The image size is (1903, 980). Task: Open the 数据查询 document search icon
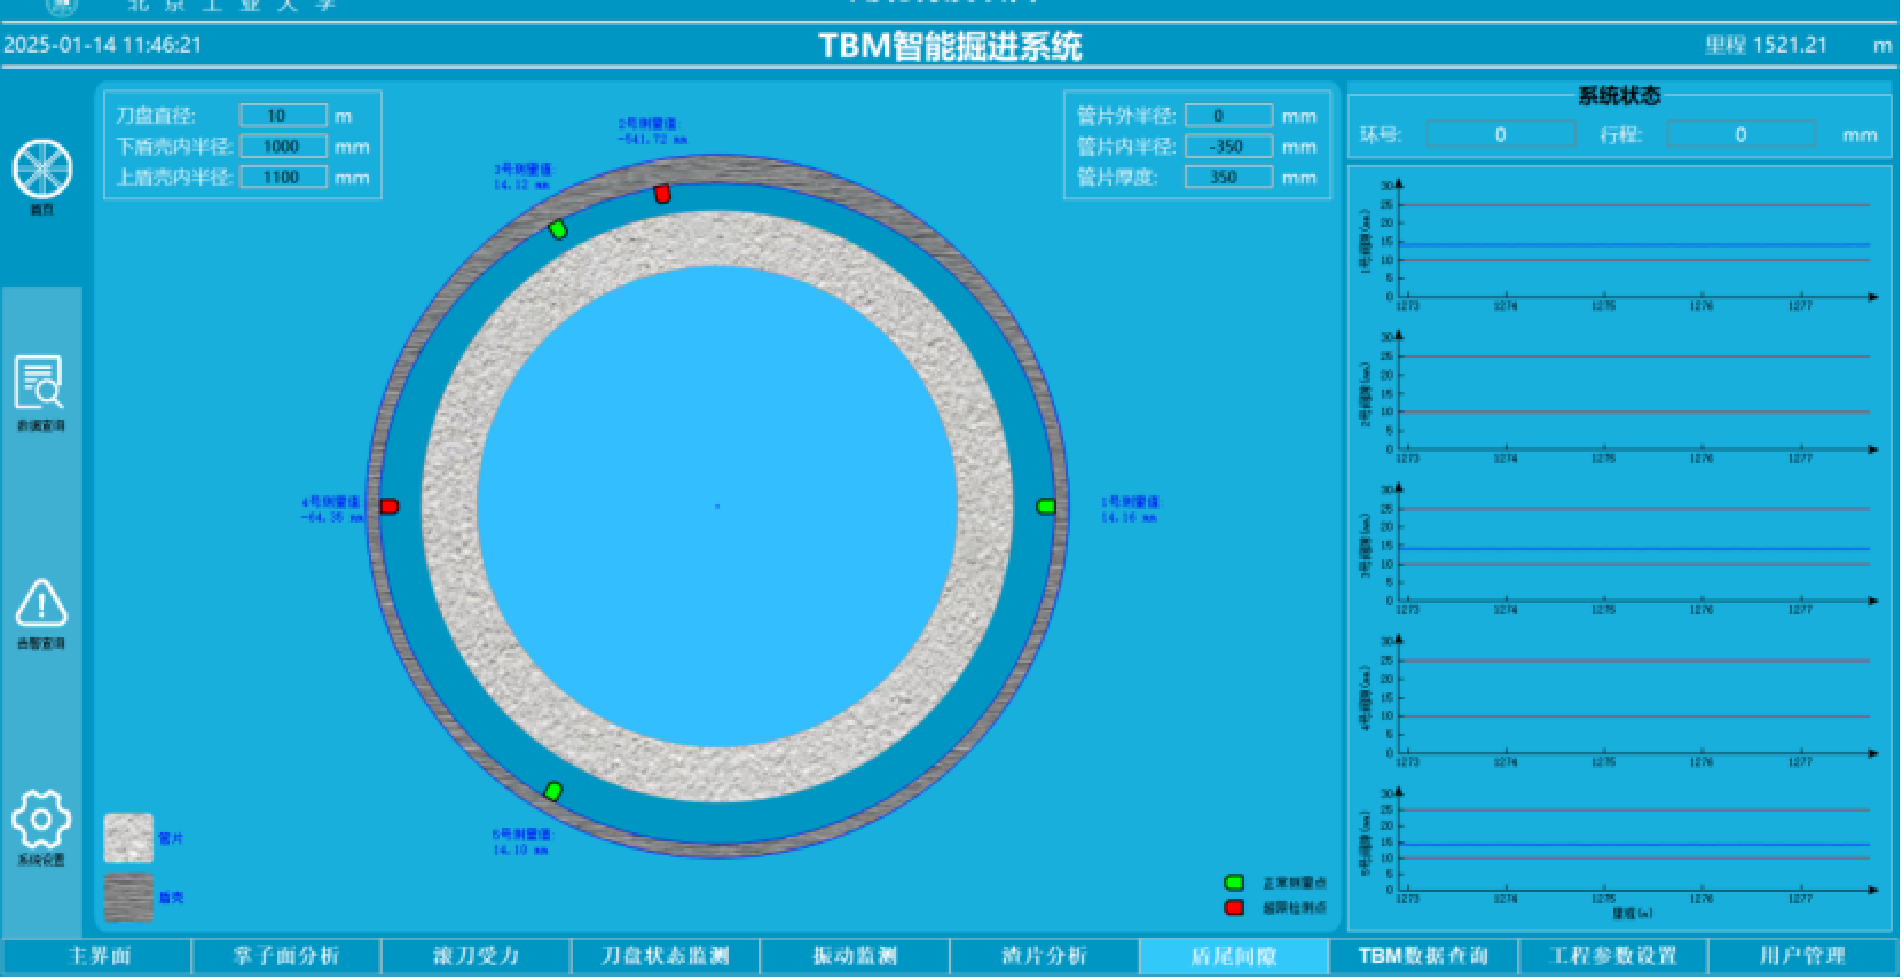pyautogui.click(x=40, y=383)
